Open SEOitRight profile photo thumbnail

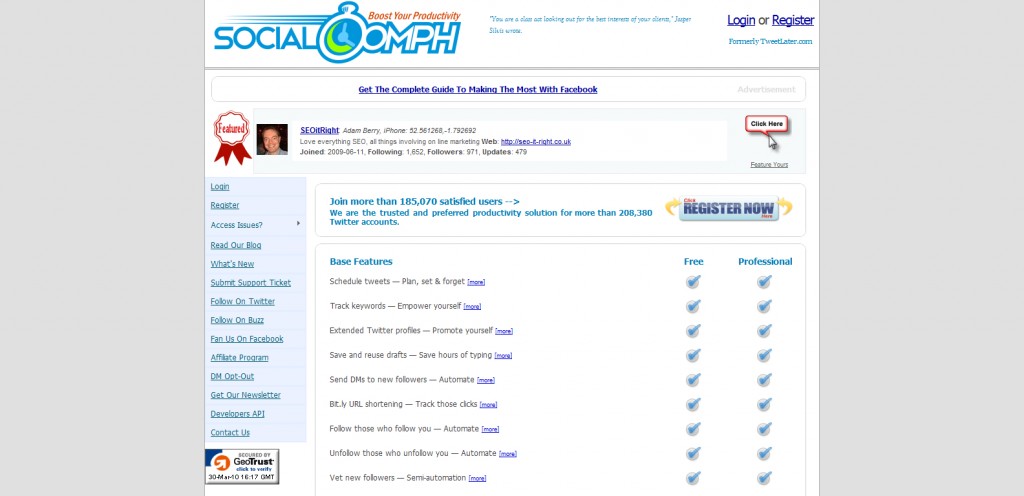272,139
